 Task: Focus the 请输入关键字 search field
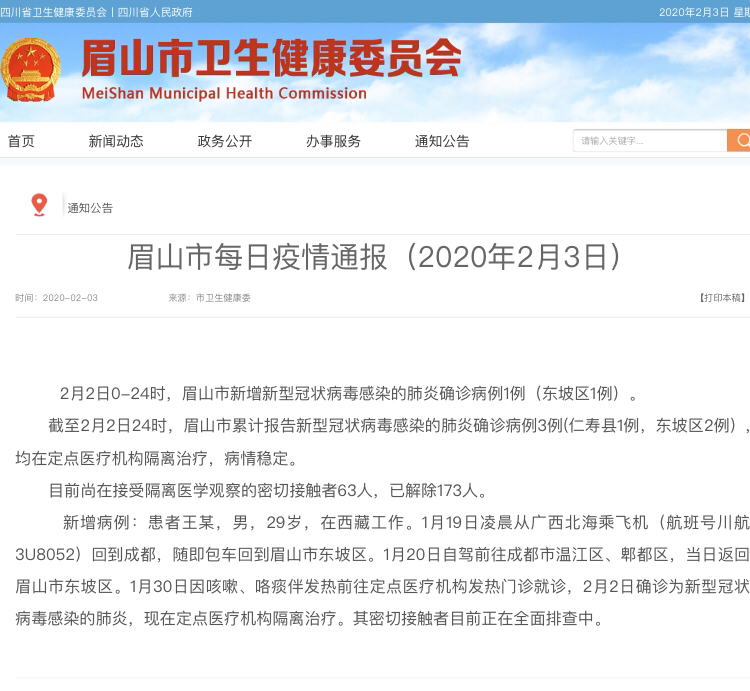pos(650,141)
